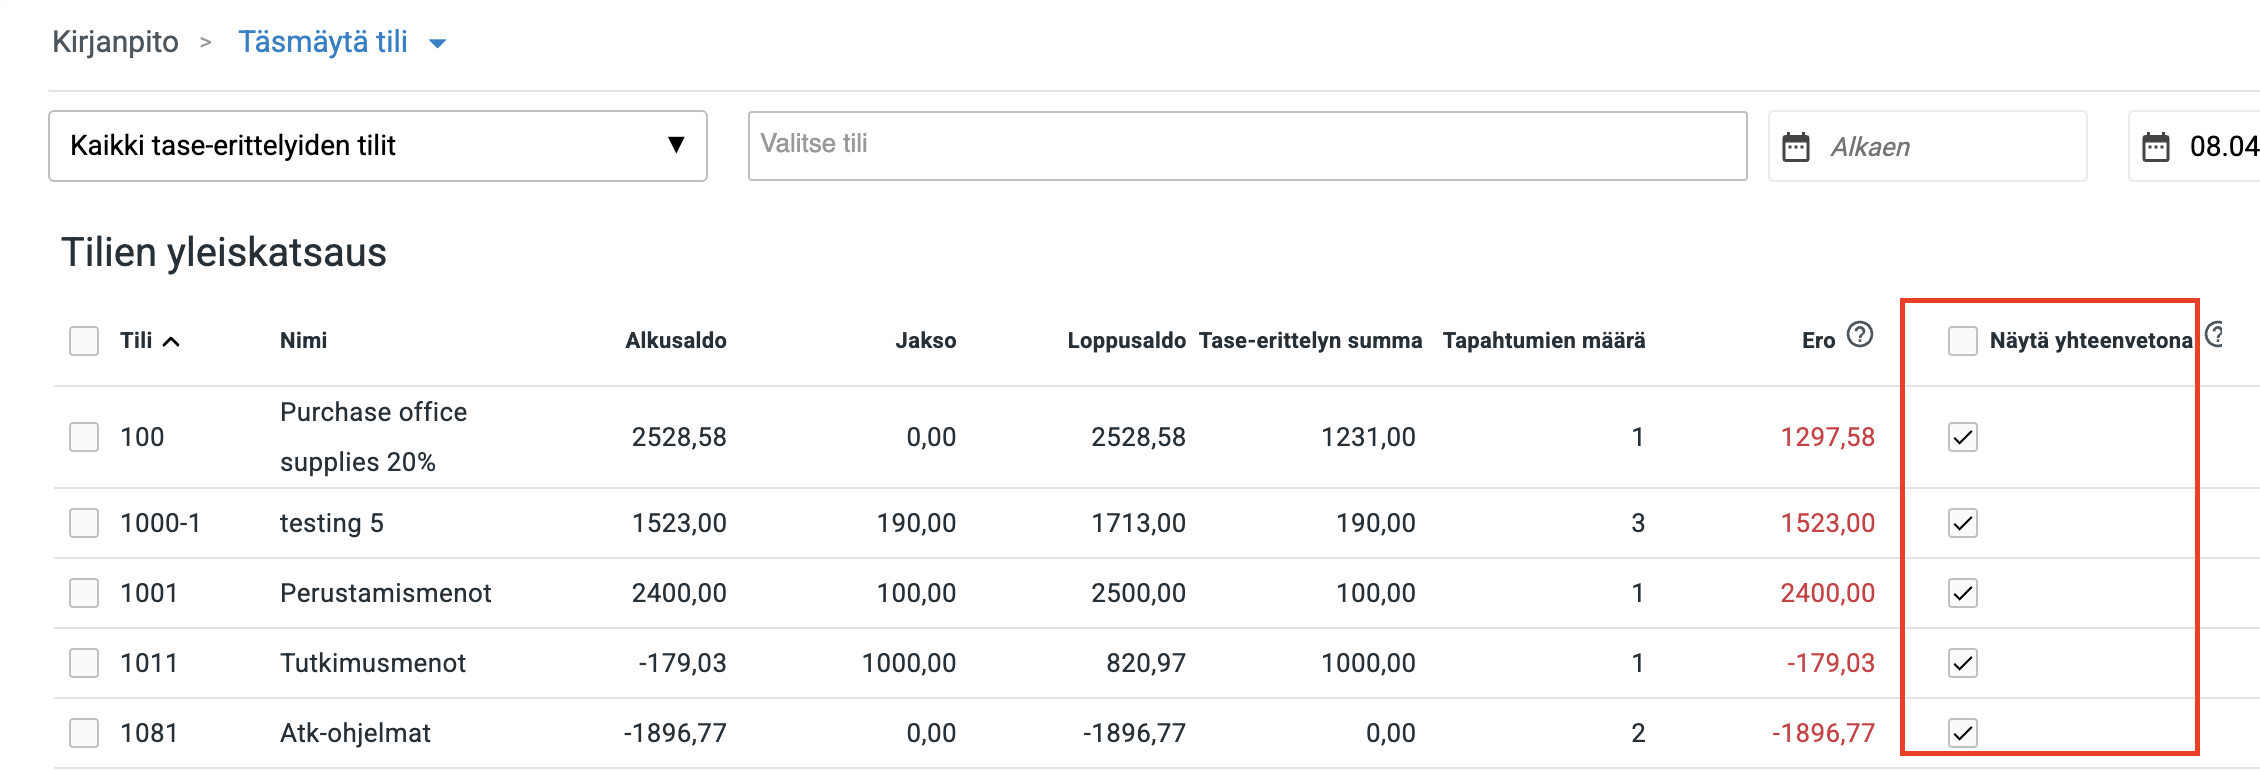Viewport: 2260px width, 770px height.
Task: Click the calendar icon beside the 08.04 date
Action: [x=2156, y=147]
